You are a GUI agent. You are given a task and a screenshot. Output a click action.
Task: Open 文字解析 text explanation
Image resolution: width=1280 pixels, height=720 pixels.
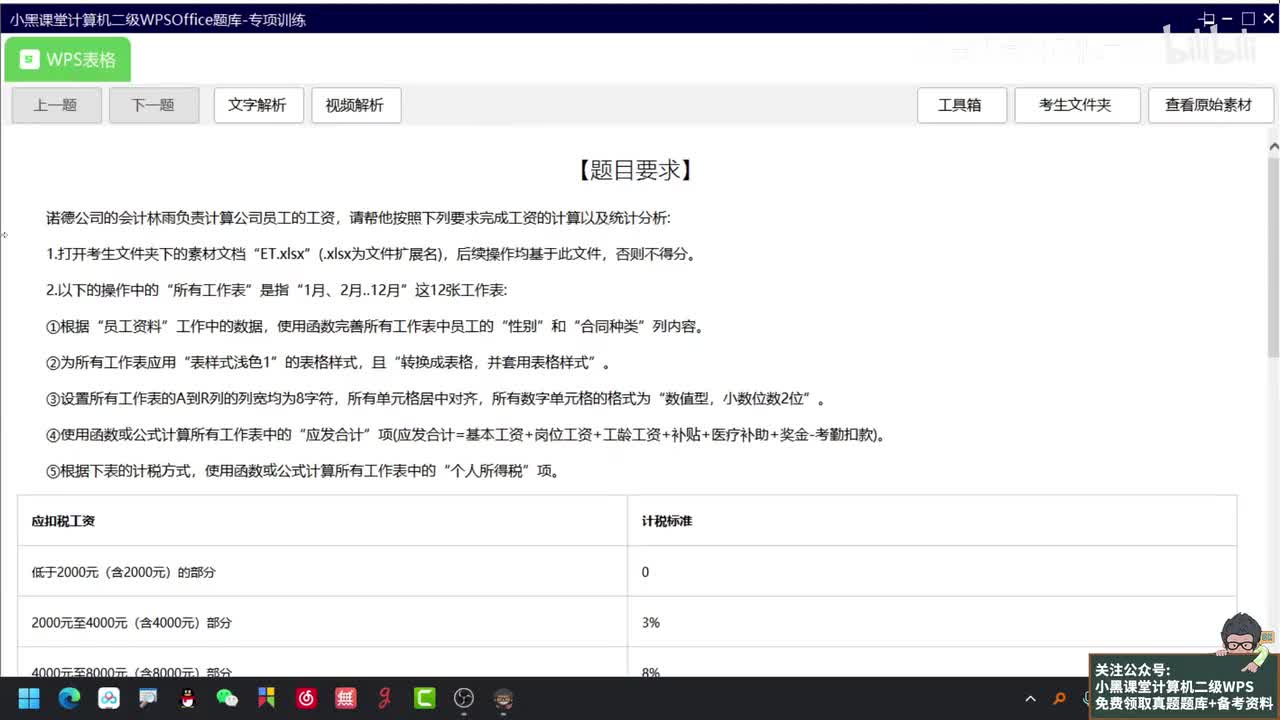258,105
